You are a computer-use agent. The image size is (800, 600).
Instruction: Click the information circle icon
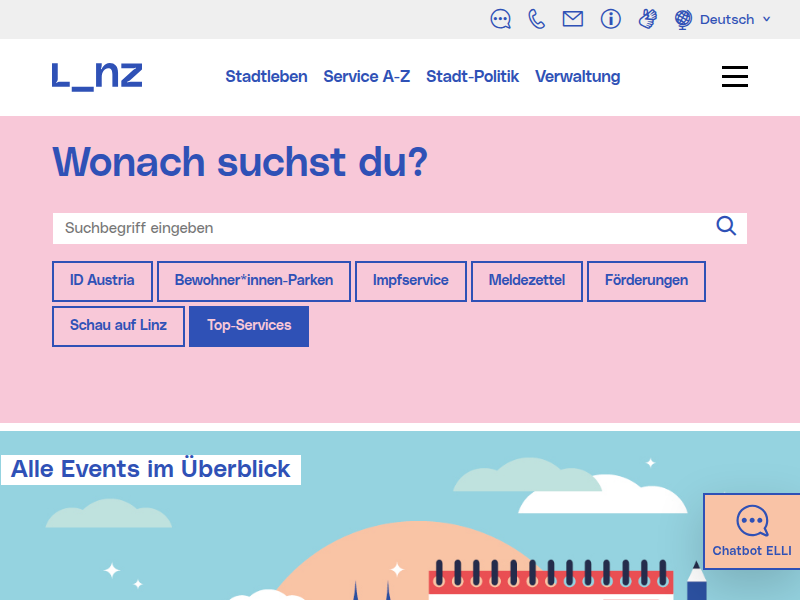pos(611,19)
